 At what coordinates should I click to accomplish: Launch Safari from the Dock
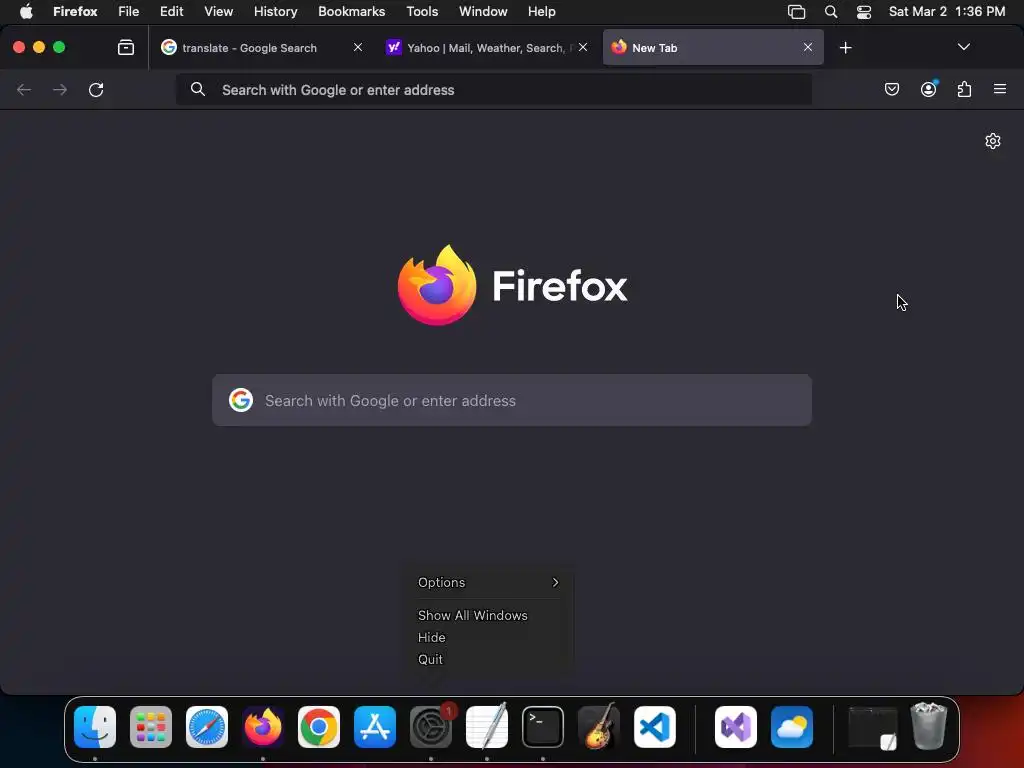[x=207, y=727]
